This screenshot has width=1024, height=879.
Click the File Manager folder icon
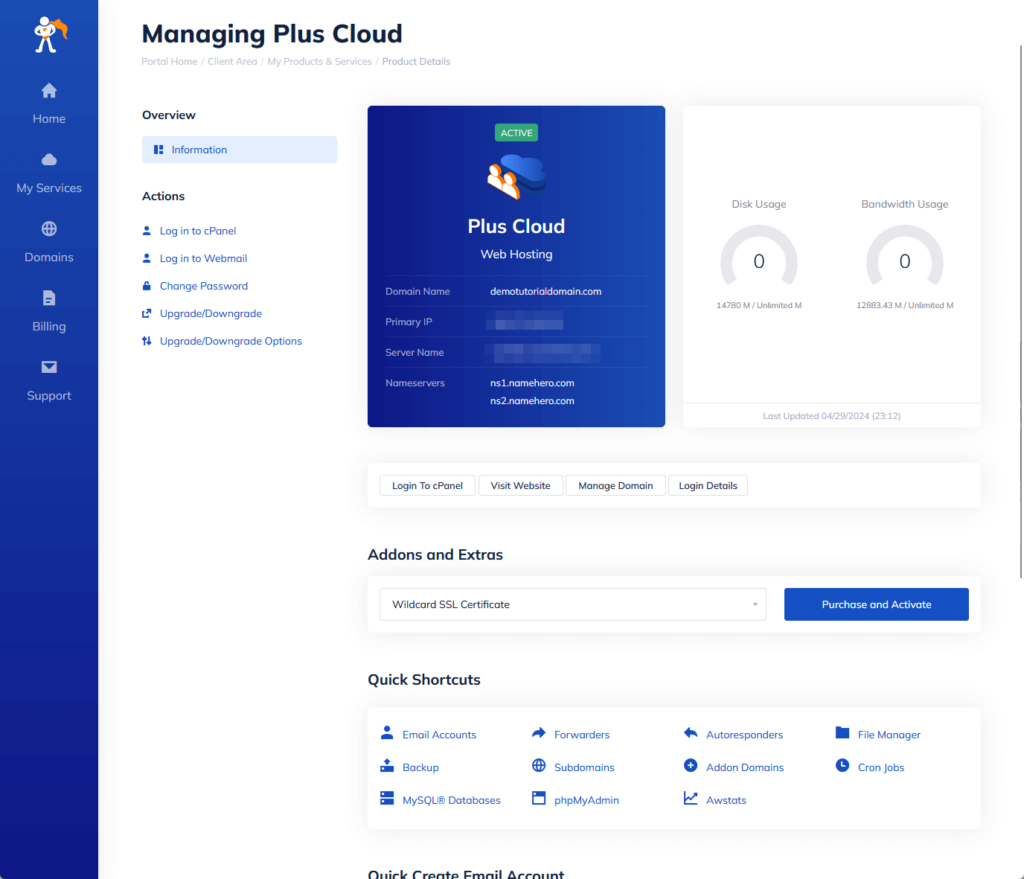pos(842,733)
